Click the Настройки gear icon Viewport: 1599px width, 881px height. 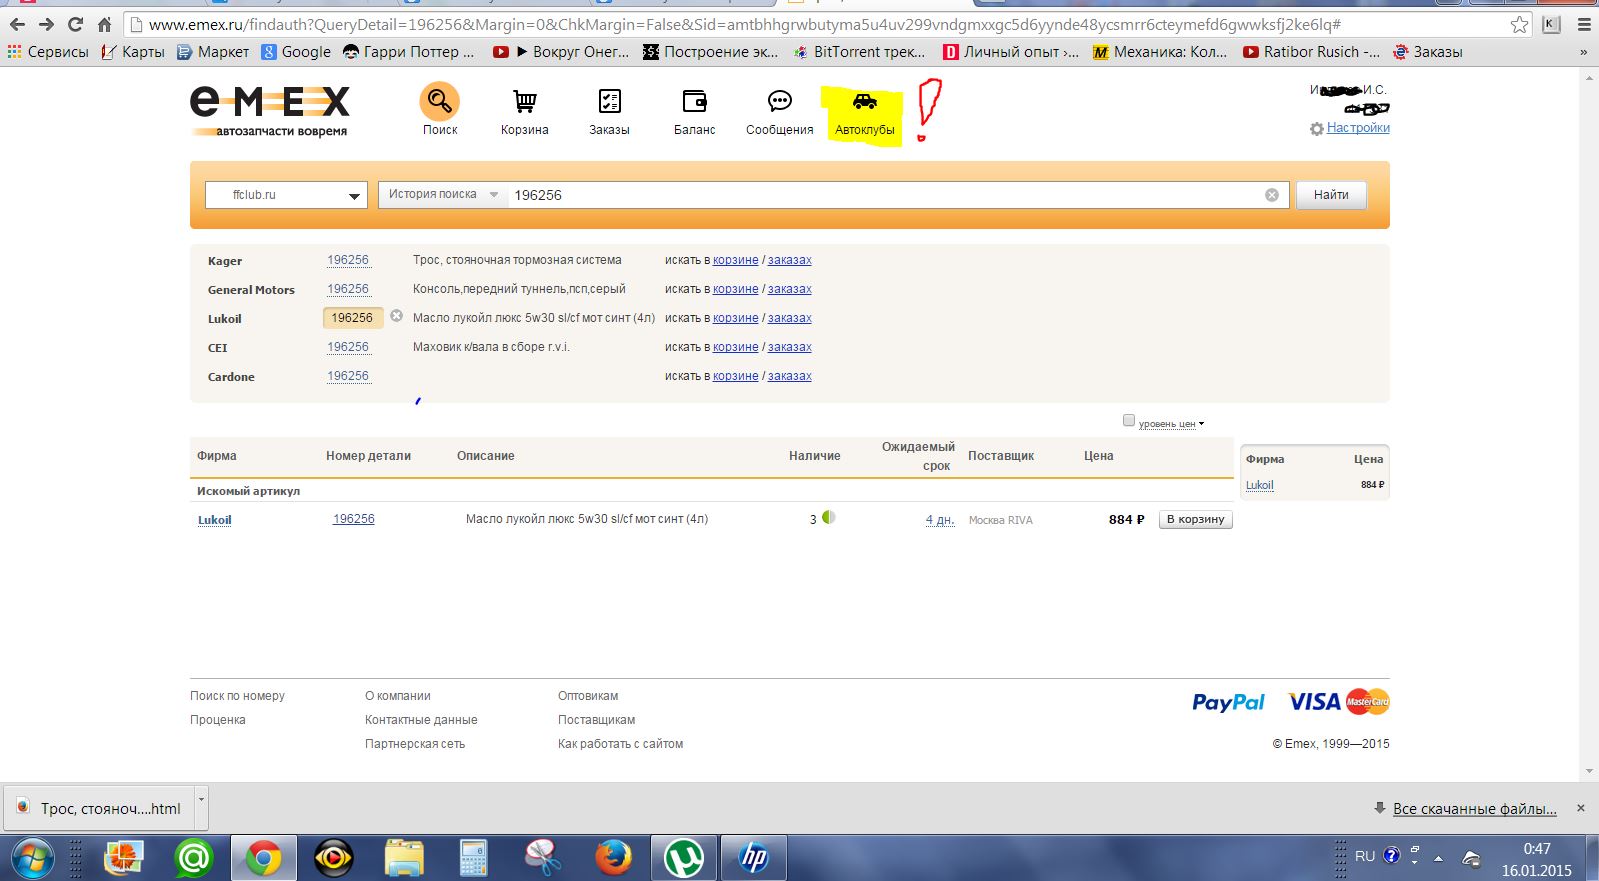click(x=1316, y=129)
